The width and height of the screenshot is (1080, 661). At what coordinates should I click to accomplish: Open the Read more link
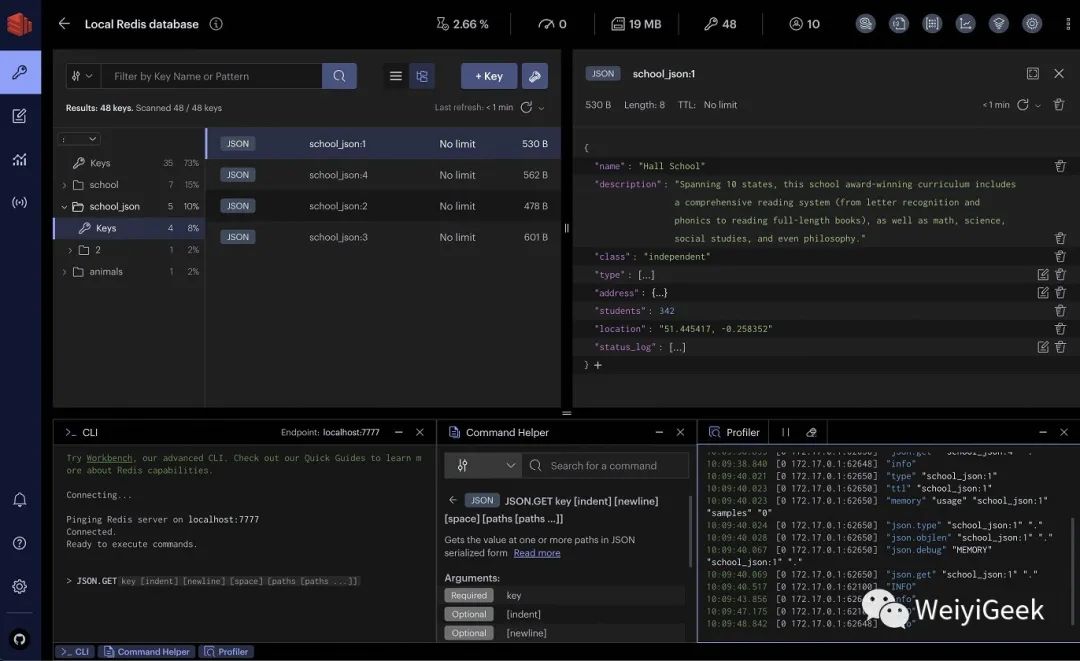click(x=537, y=553)
